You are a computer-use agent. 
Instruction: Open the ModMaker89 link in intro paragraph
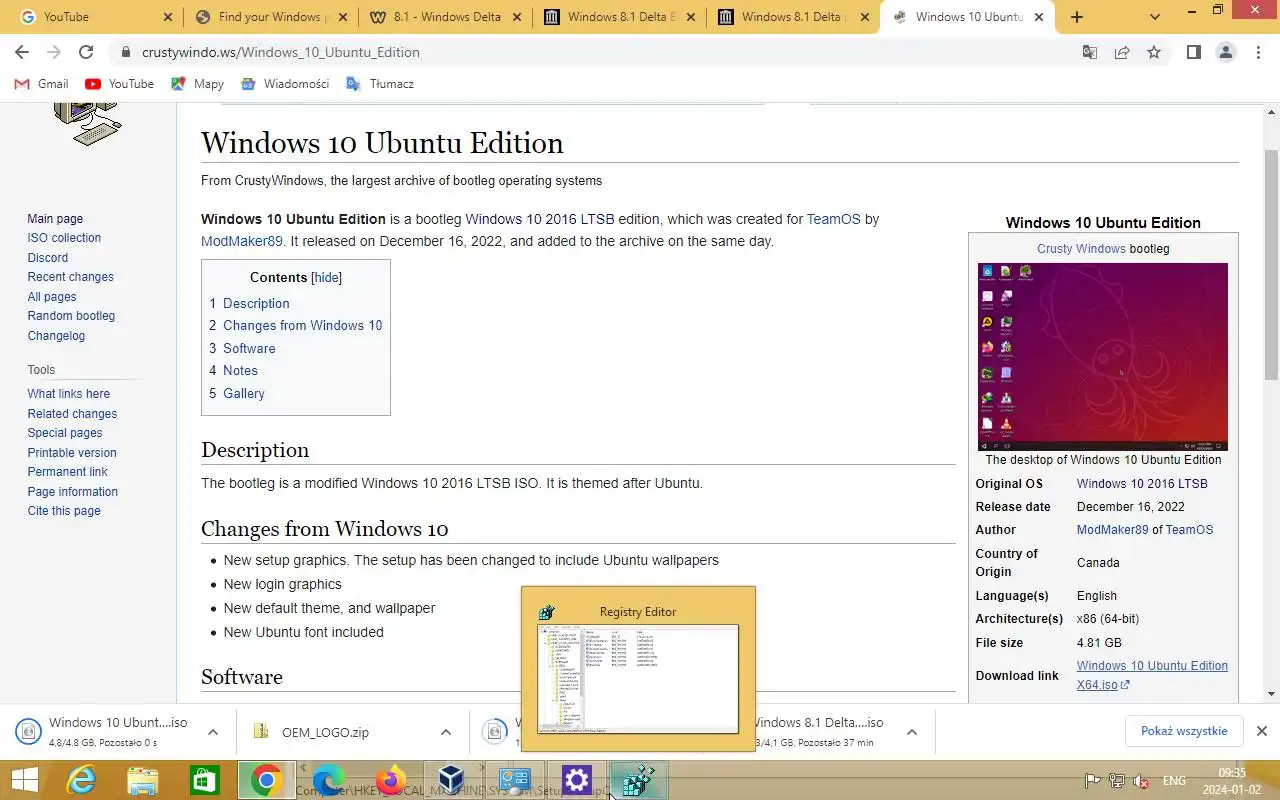pos(242,241)
